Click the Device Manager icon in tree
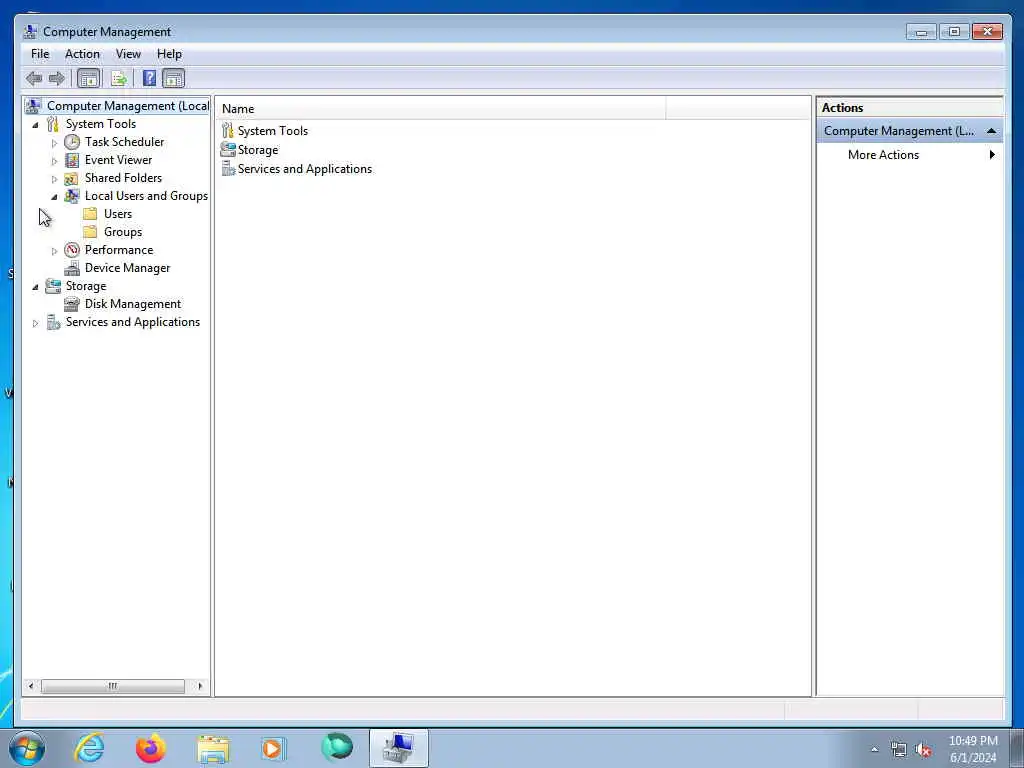 pos(72,268)
